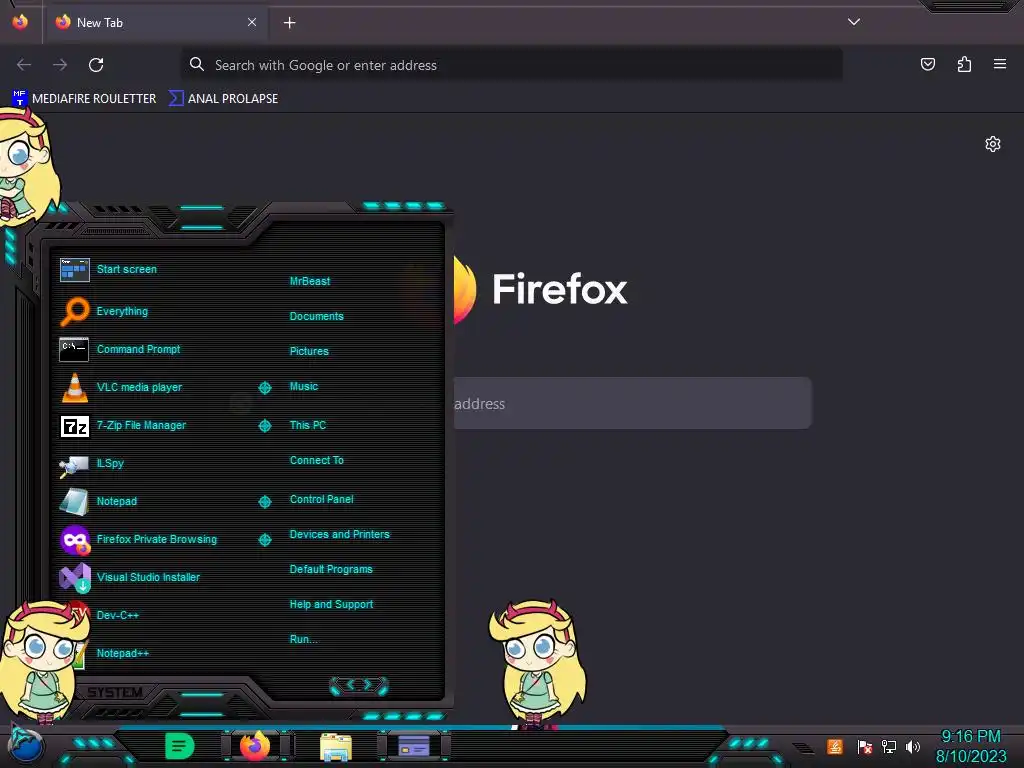This screenshot has width=1024, height=768.
Task: Click the Firefox taskbar icon
Action: (x=255, y=745)
